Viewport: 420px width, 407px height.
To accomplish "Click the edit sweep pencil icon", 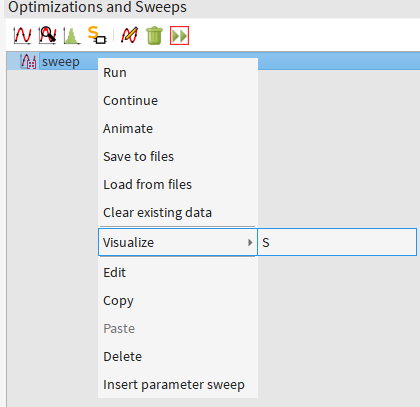I will point(130,35).
